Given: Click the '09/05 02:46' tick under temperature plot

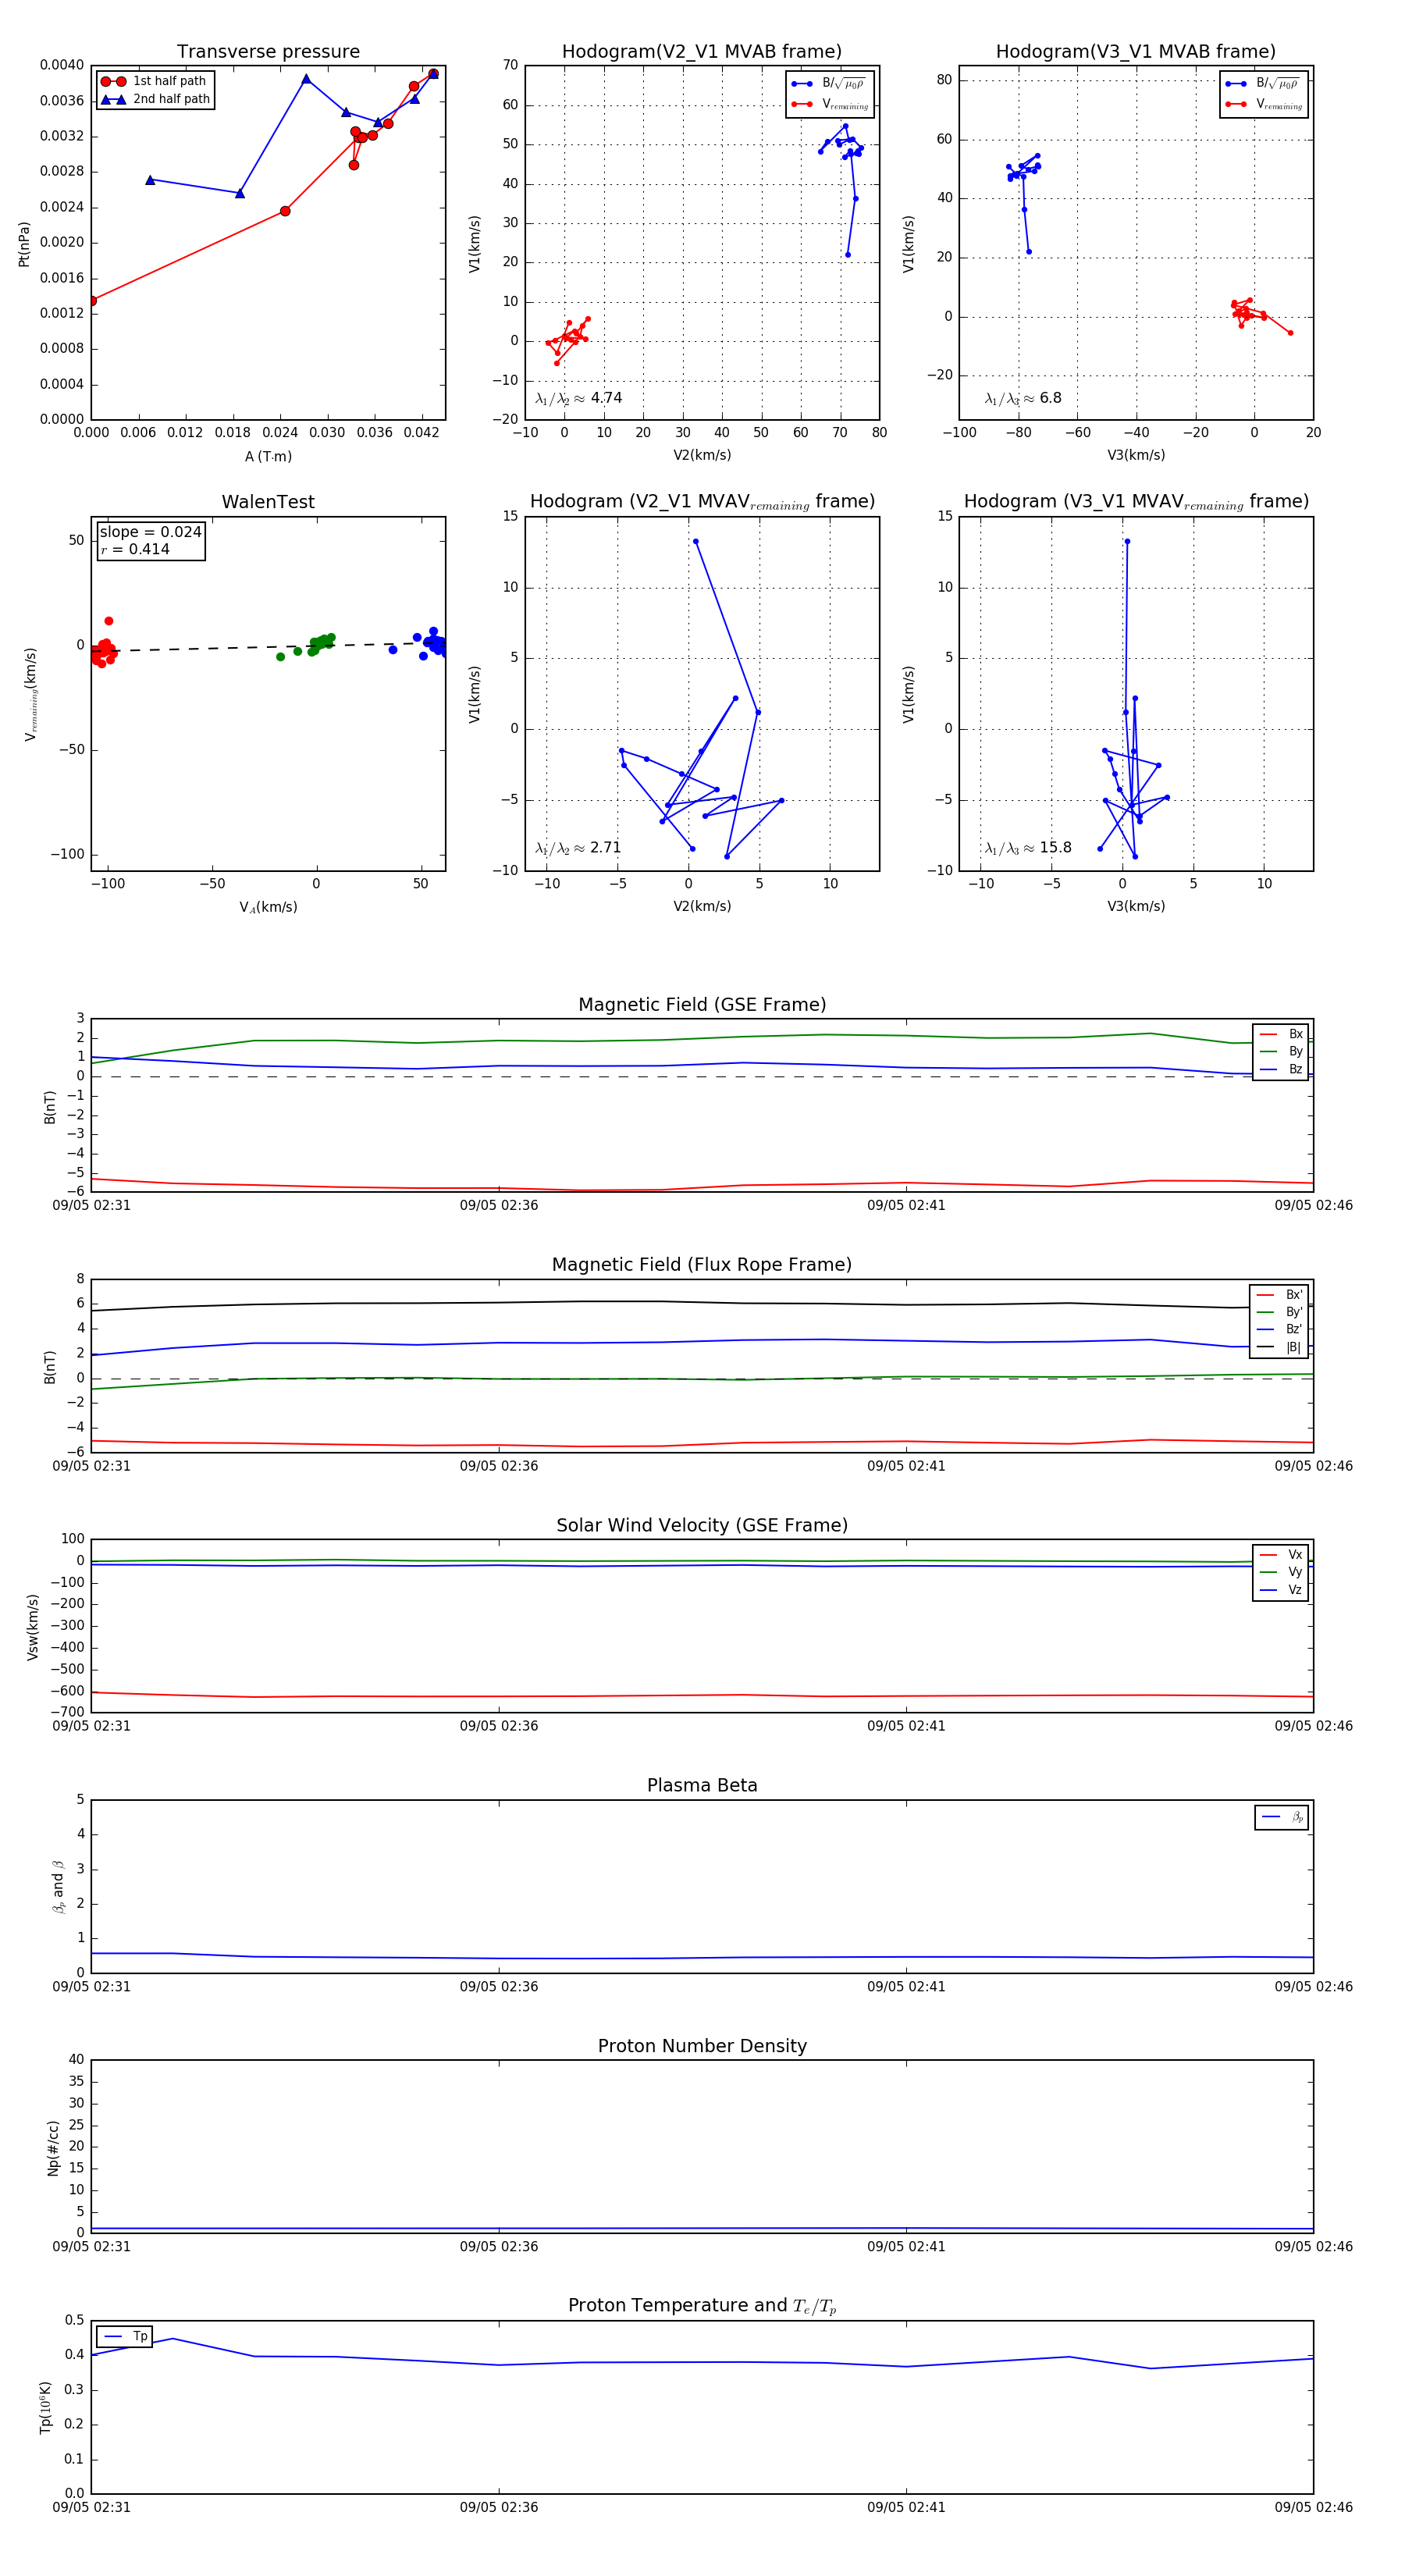Looking at the screenshot, I should [1313, 2508].
